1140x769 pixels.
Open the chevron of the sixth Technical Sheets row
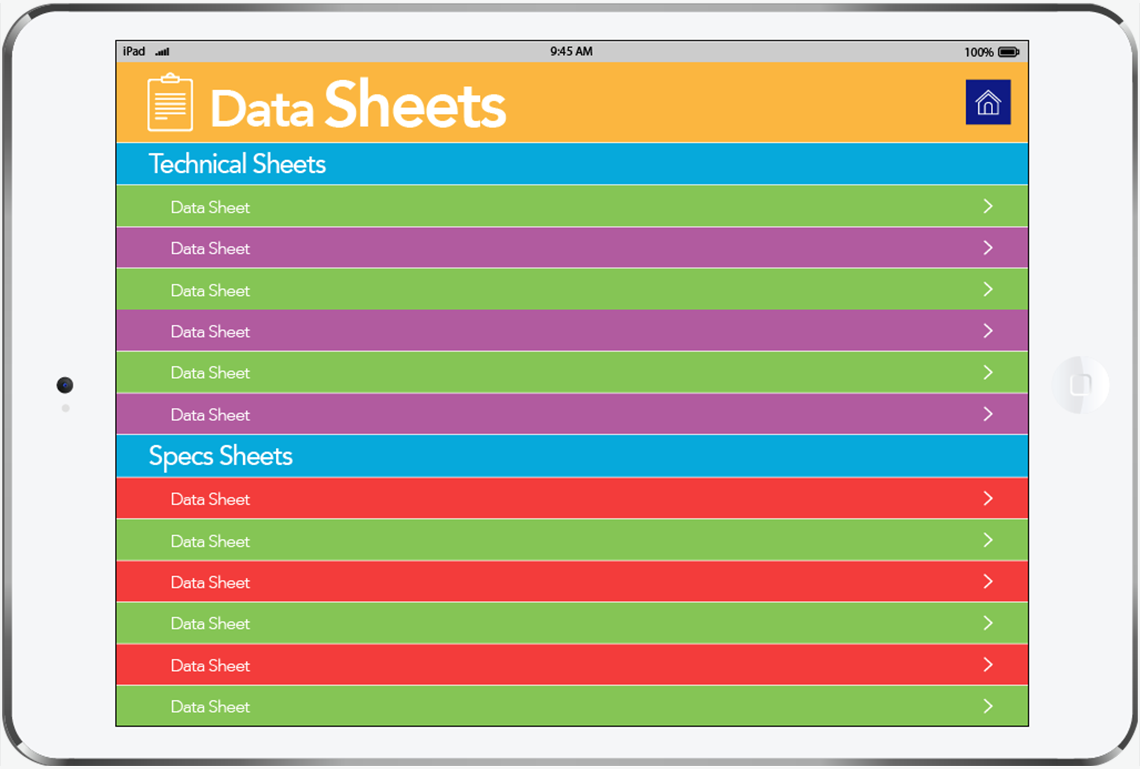pos(988,414)
